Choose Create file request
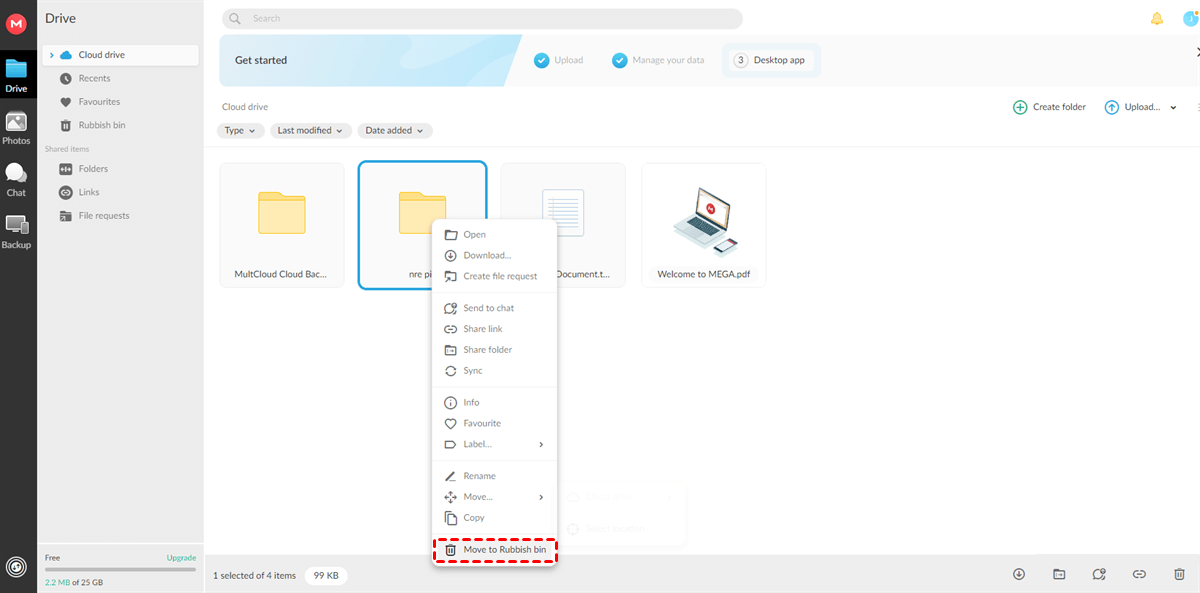1200x593 pixels. tap(494, 276)
